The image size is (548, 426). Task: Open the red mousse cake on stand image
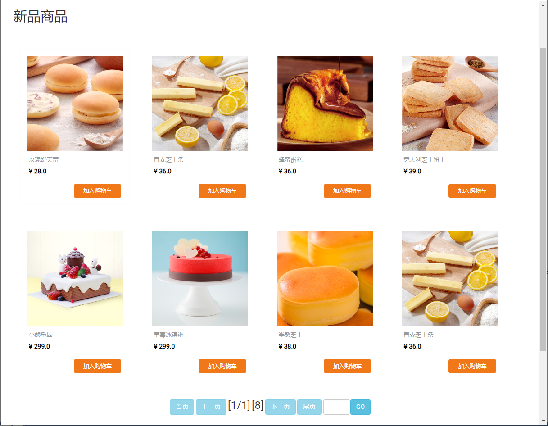coord(200,279)
